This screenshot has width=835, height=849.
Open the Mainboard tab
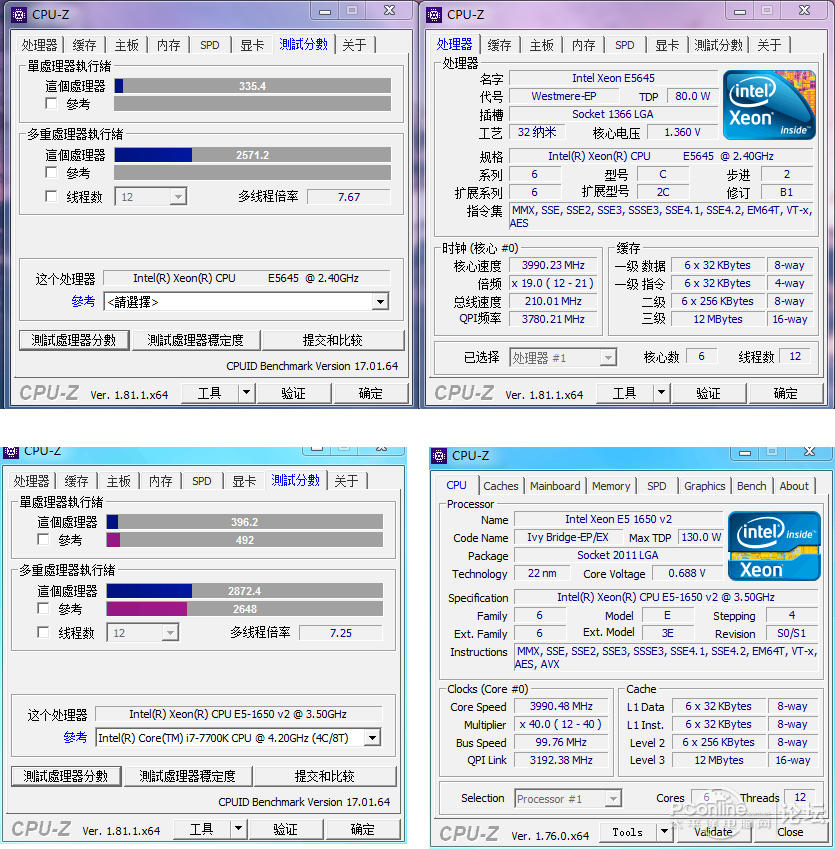pyautogui.click(x=555, y=486)
